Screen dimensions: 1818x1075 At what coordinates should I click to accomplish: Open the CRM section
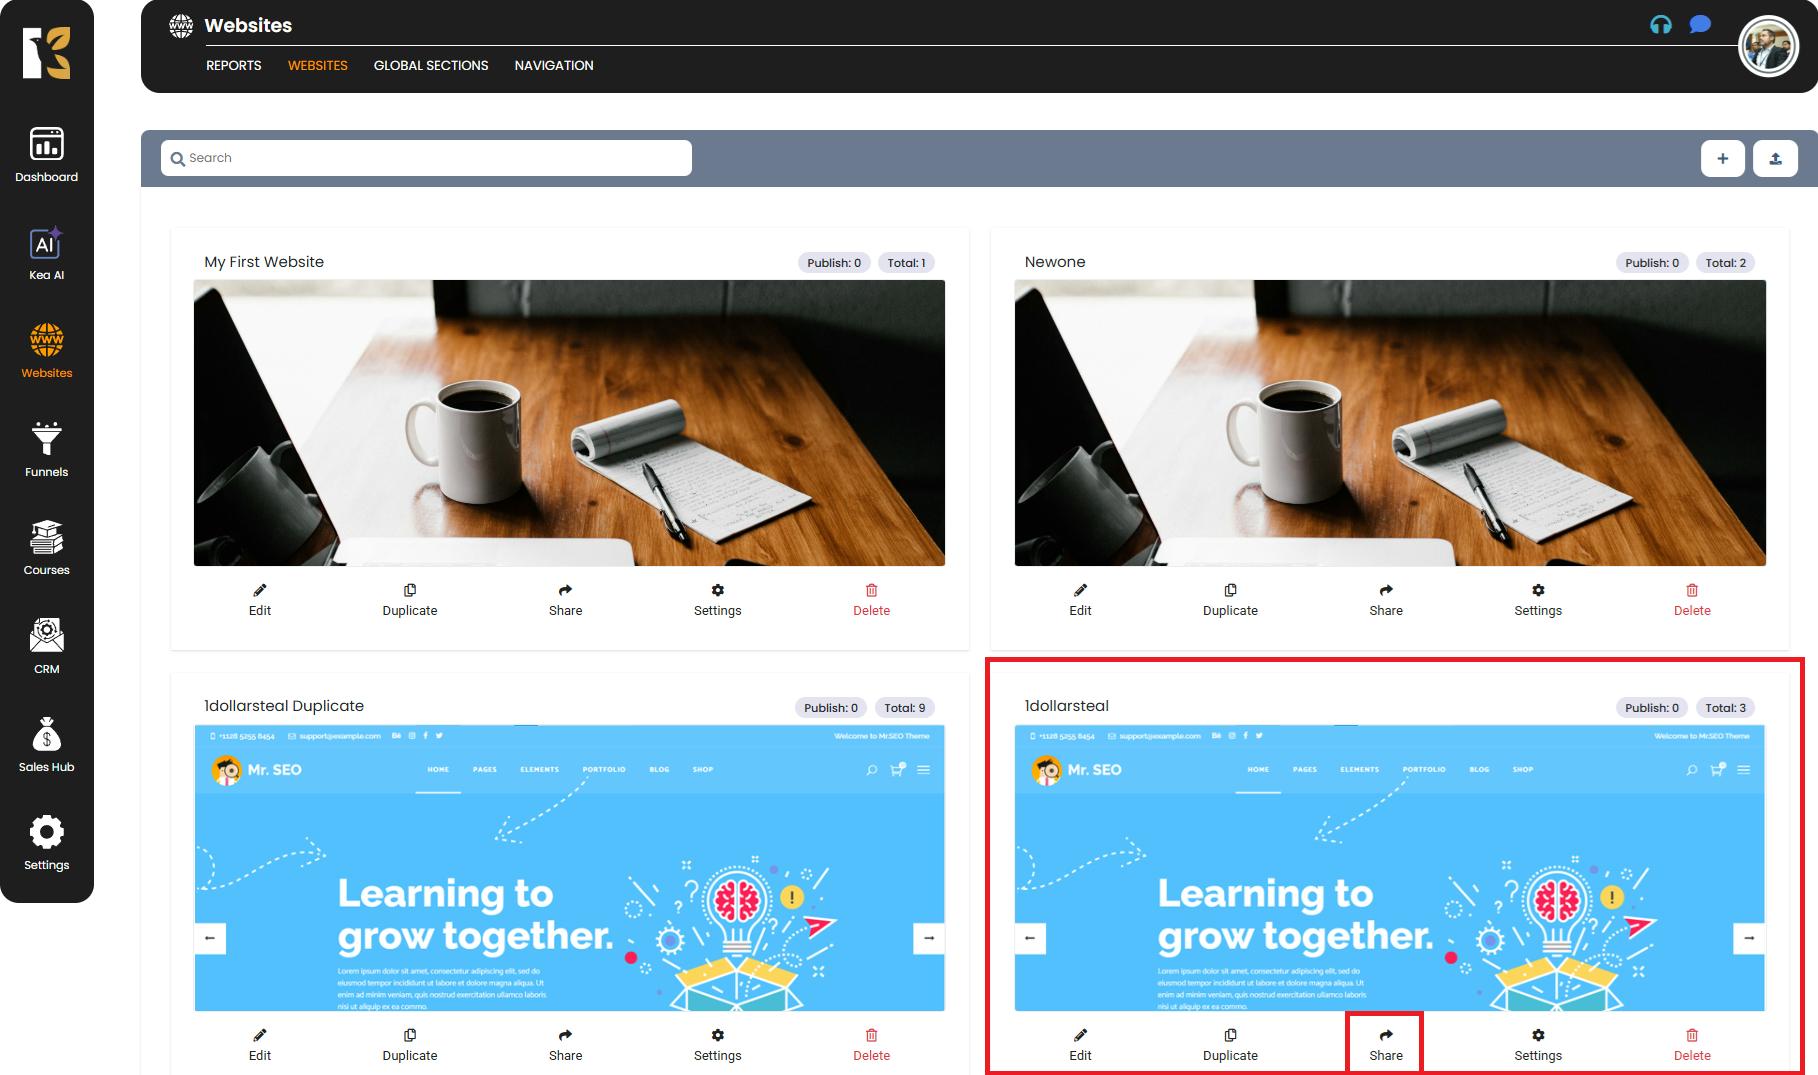pos(46,646)
